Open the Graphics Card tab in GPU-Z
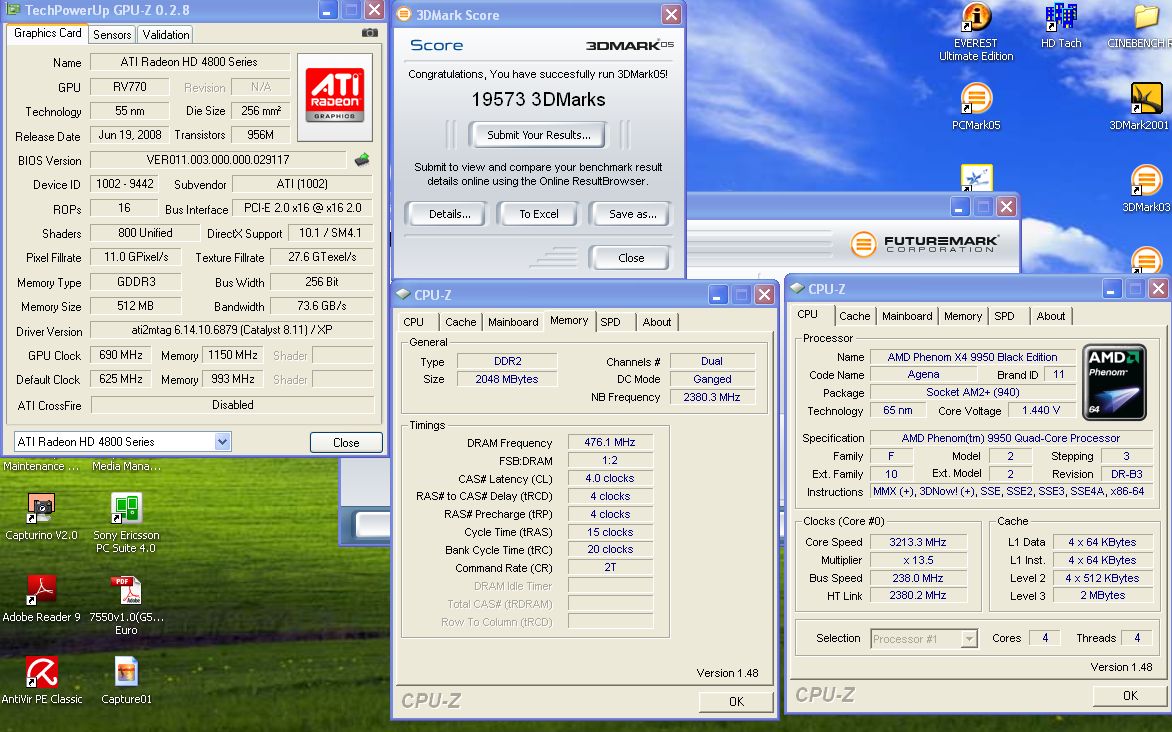 coord(48,33)
